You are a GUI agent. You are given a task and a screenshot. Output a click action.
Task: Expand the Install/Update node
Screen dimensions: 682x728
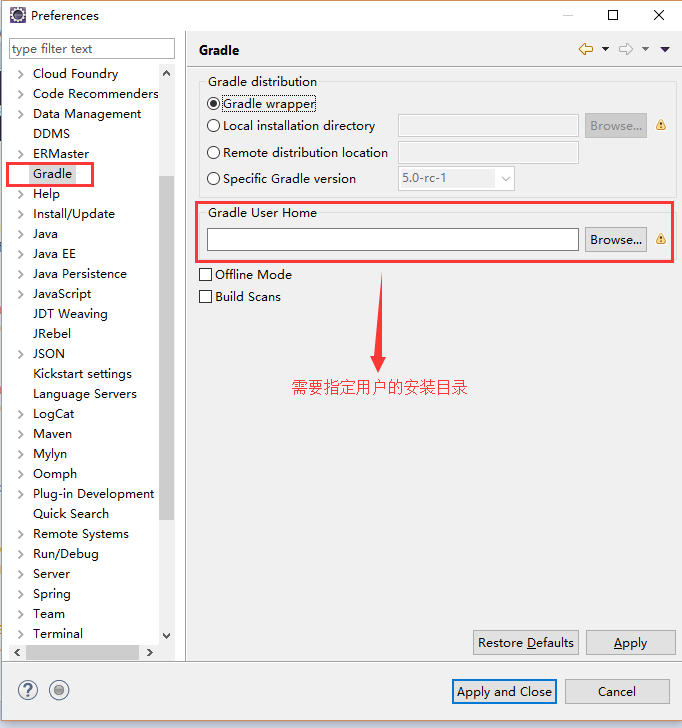coord(20,214)
